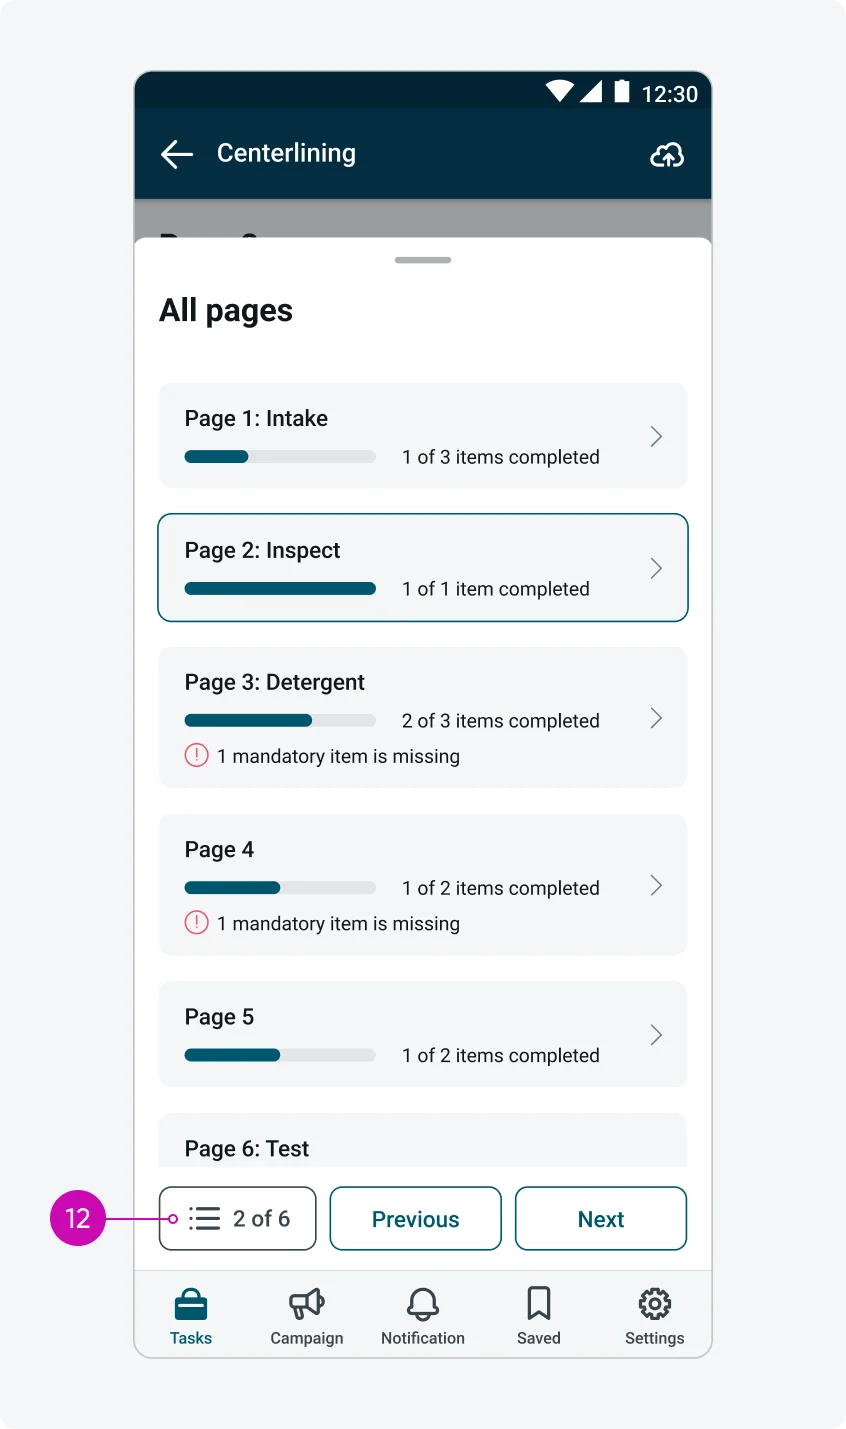Open Page 3: Detergent via its chevron
Image resolution: width=846 pixels, height=1429 pixels.
pyautogui.click(x=656, y=718)
